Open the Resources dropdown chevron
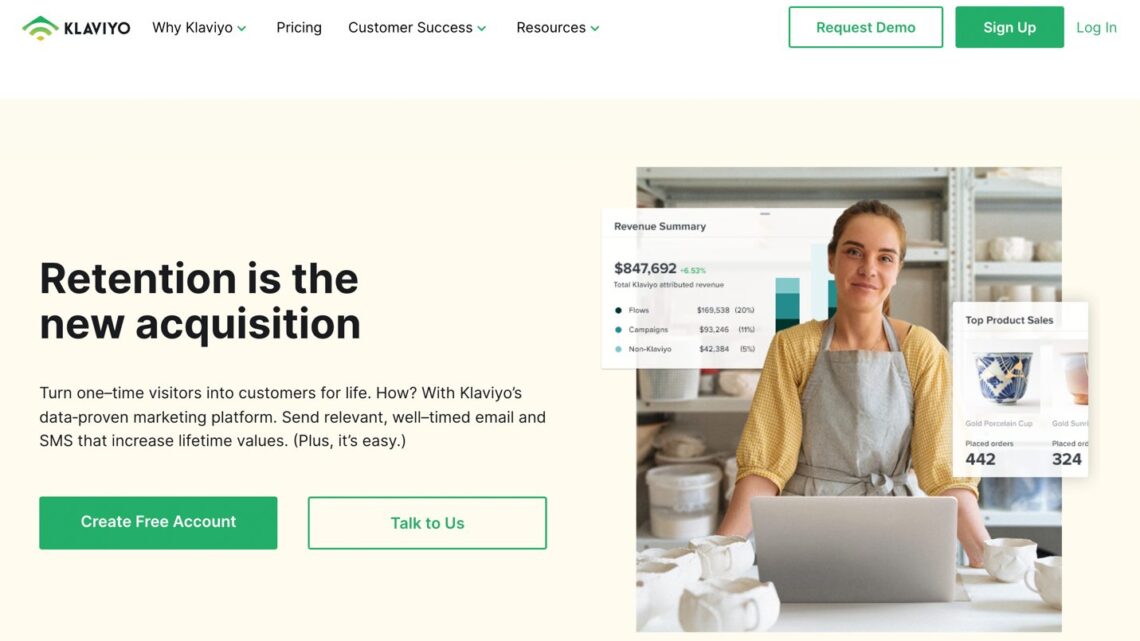The height and width of the screenshot is (641, 1140). pos(595,28)
